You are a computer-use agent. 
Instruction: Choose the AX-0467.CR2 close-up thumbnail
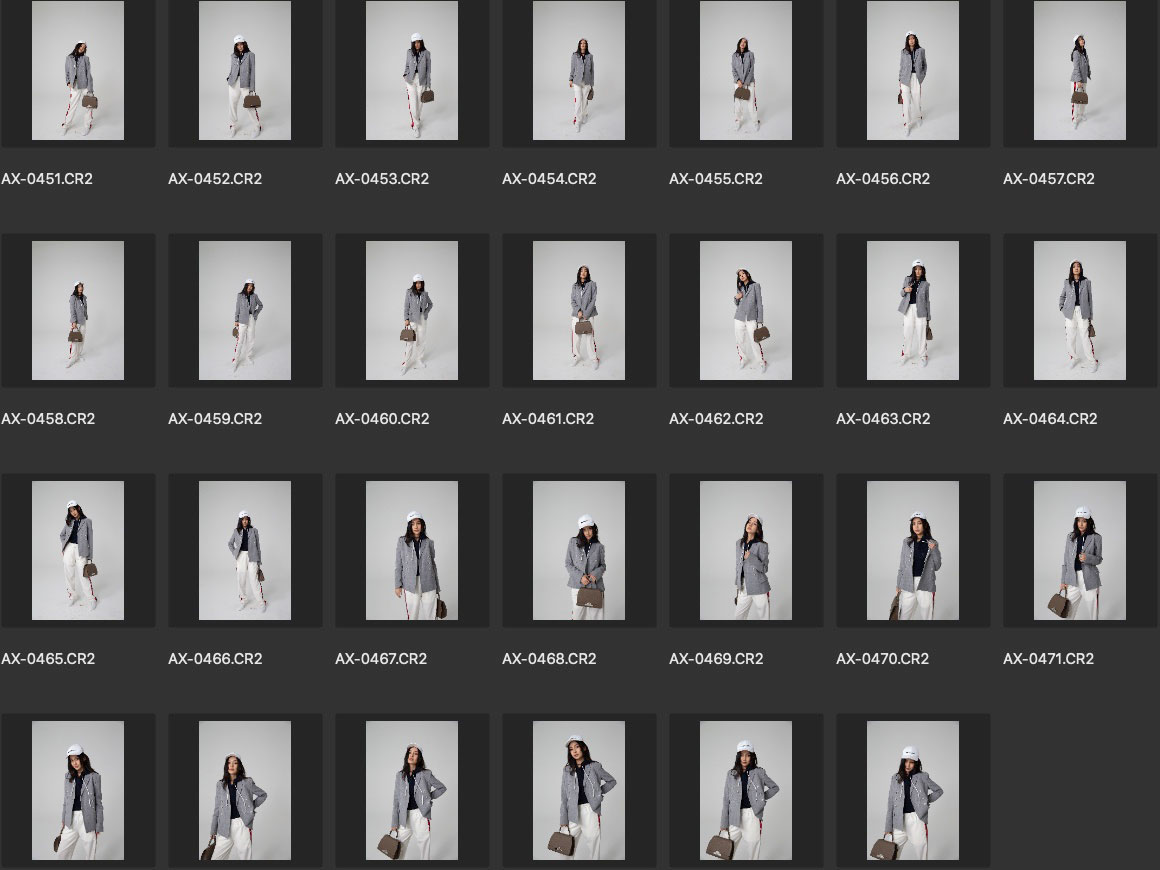412,550
